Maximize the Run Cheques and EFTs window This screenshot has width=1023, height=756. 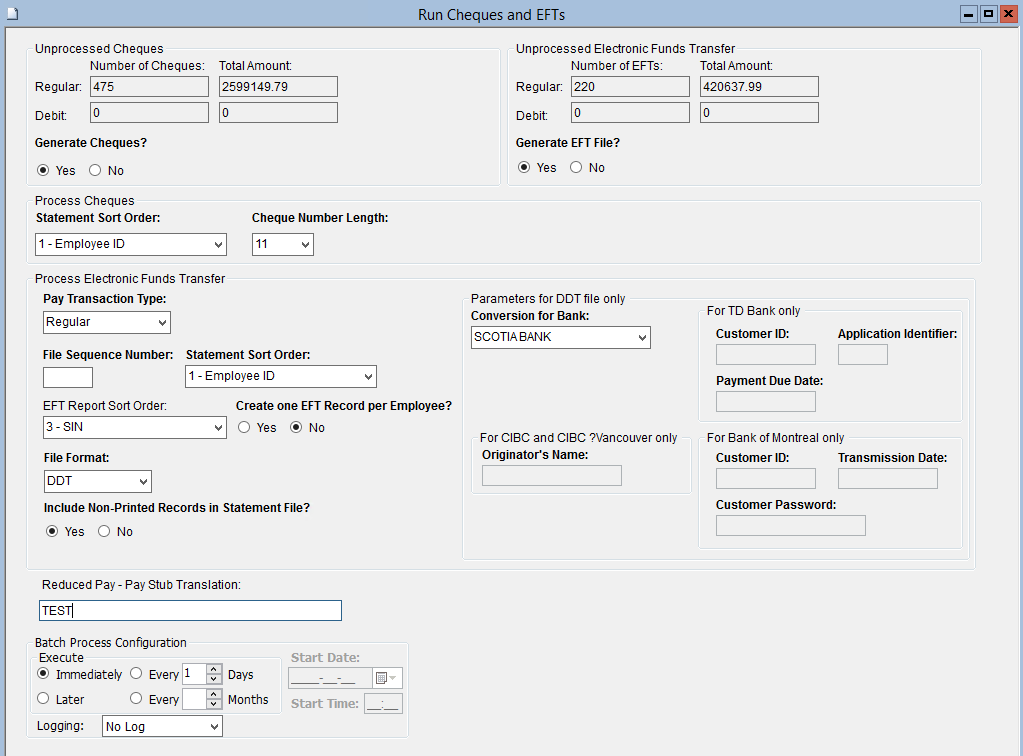[x=988, y=14]
